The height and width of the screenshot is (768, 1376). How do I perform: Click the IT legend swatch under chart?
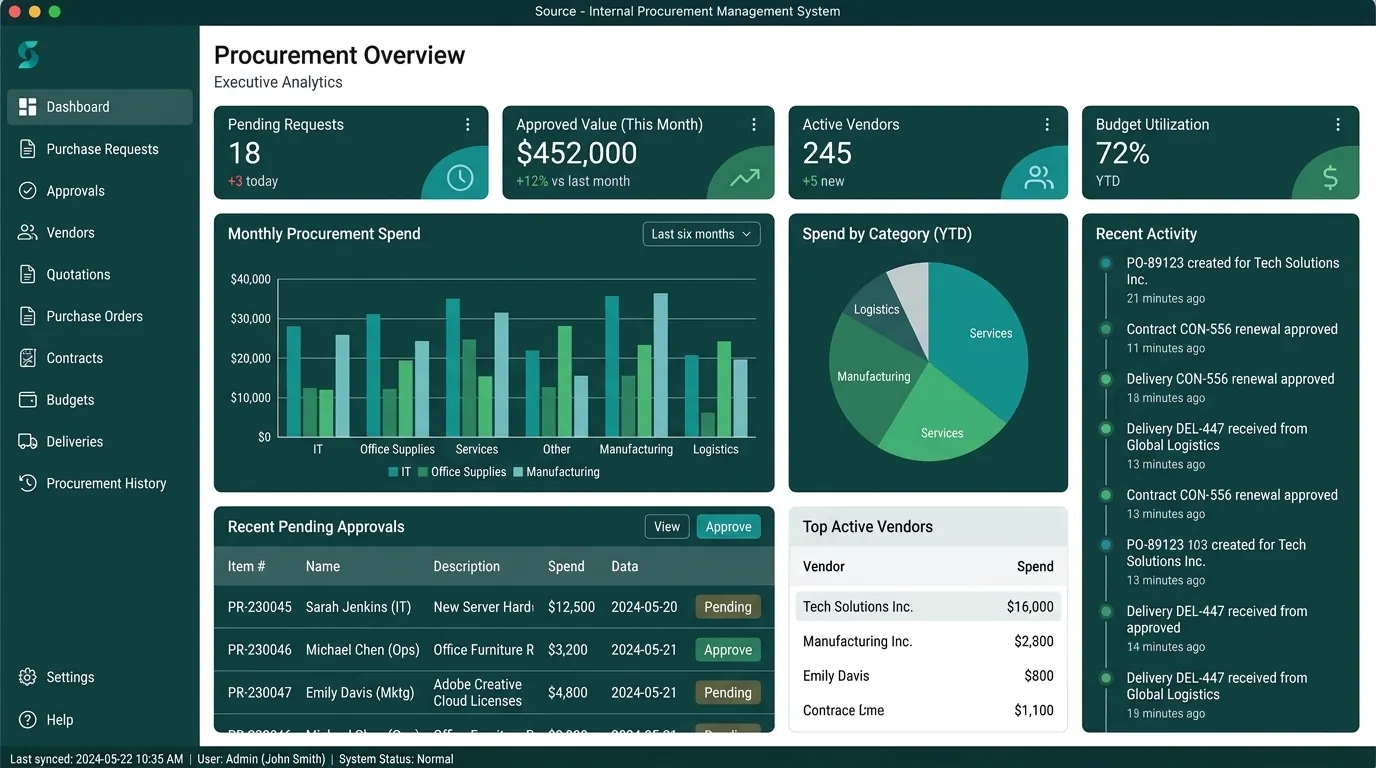click(x=393, y=472)
